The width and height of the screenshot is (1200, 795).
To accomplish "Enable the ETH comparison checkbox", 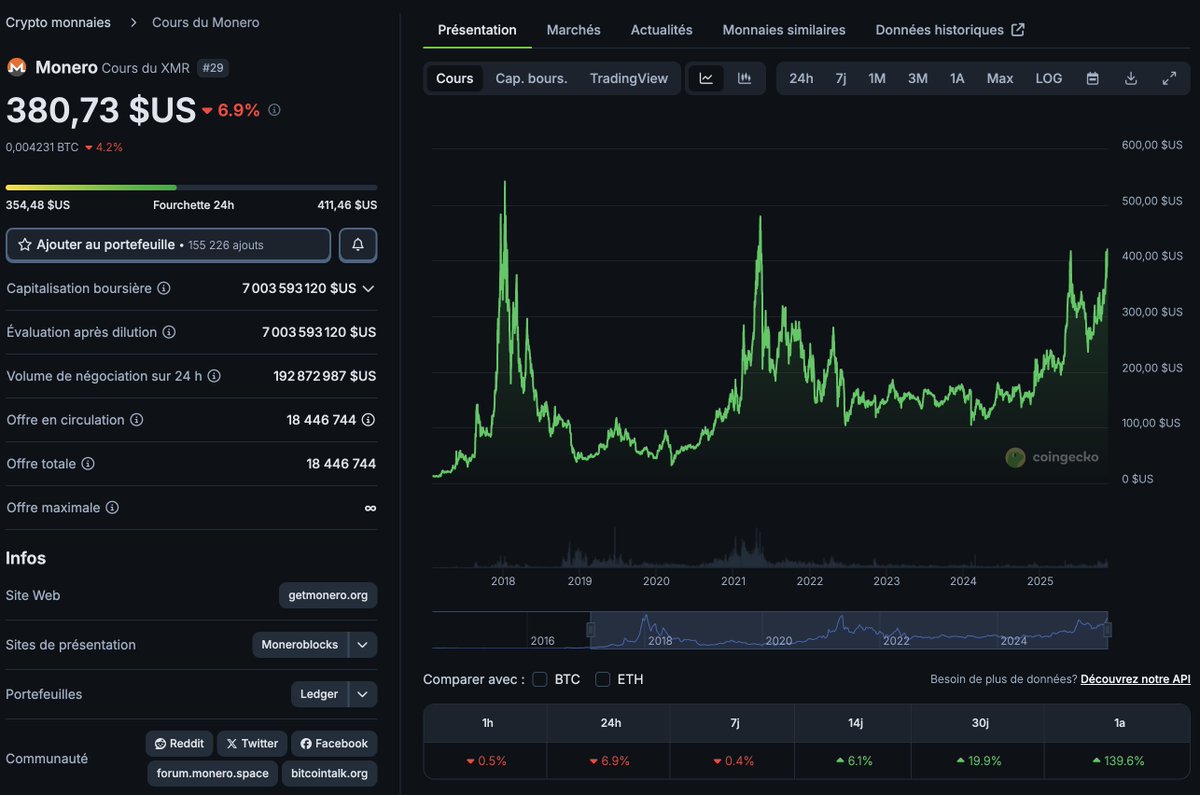I will pyautogui.click(x=603, y=679).
